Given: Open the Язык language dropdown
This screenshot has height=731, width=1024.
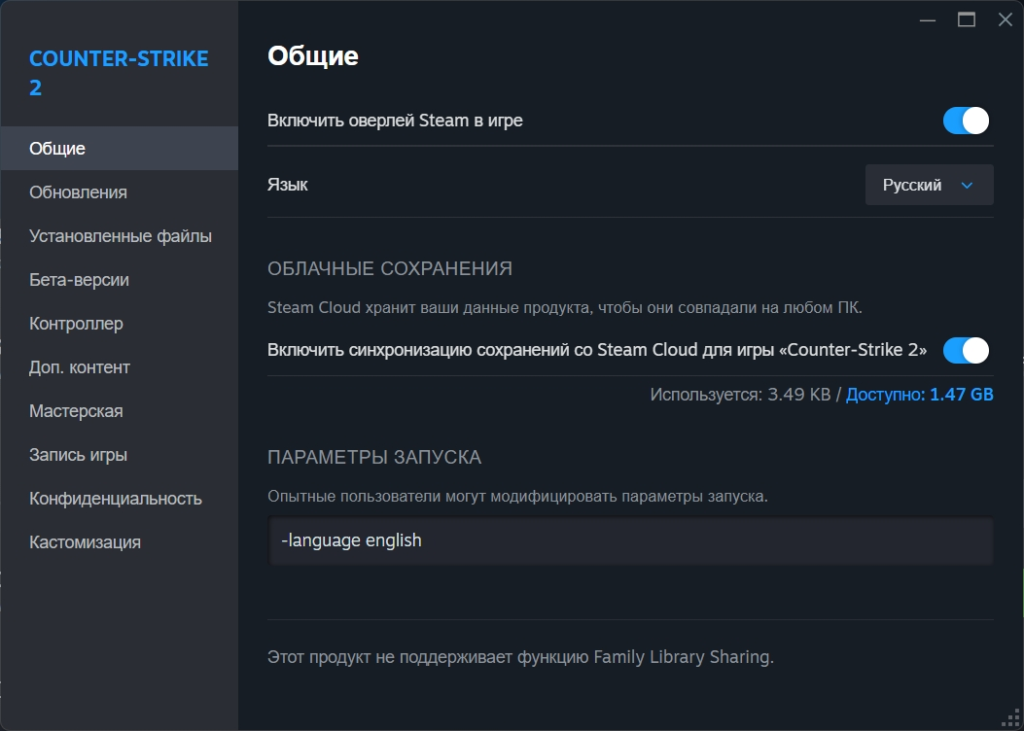Looking at the screenshot, I should coord(928,185).
